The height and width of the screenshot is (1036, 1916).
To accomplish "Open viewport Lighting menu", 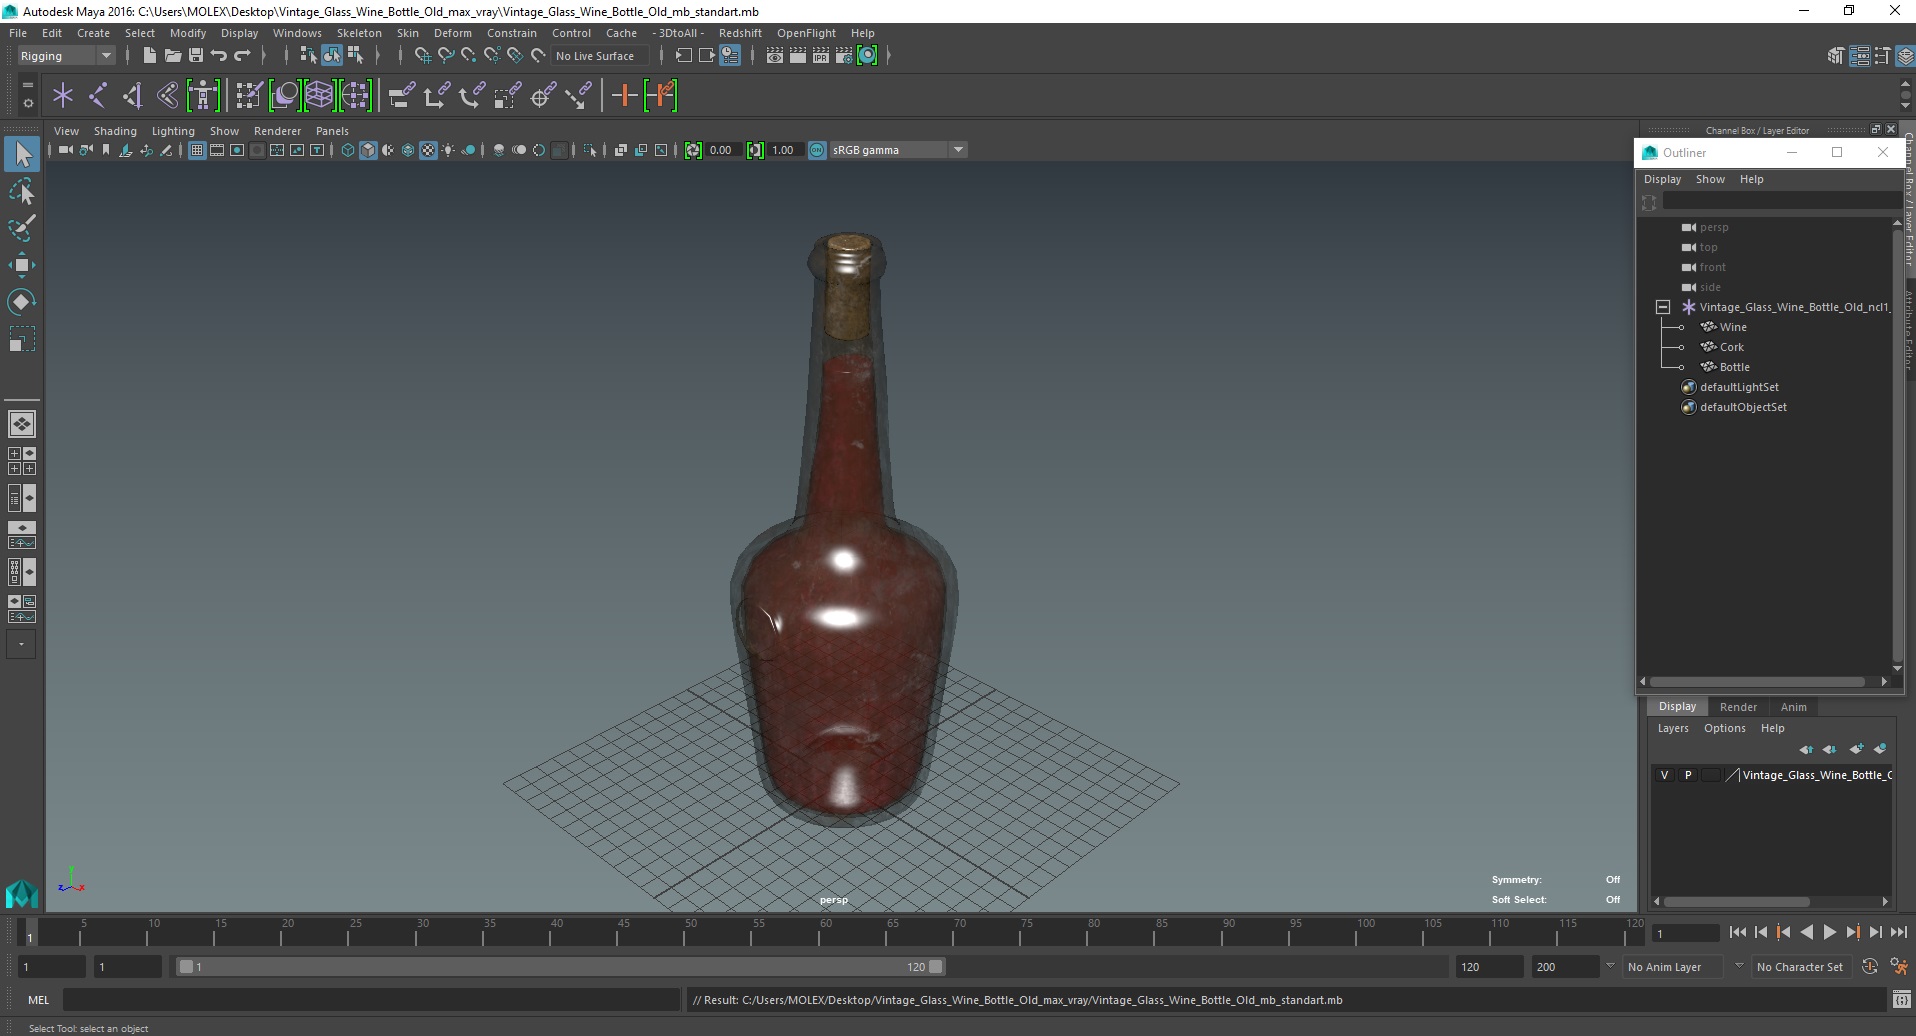I will (173, 131).
